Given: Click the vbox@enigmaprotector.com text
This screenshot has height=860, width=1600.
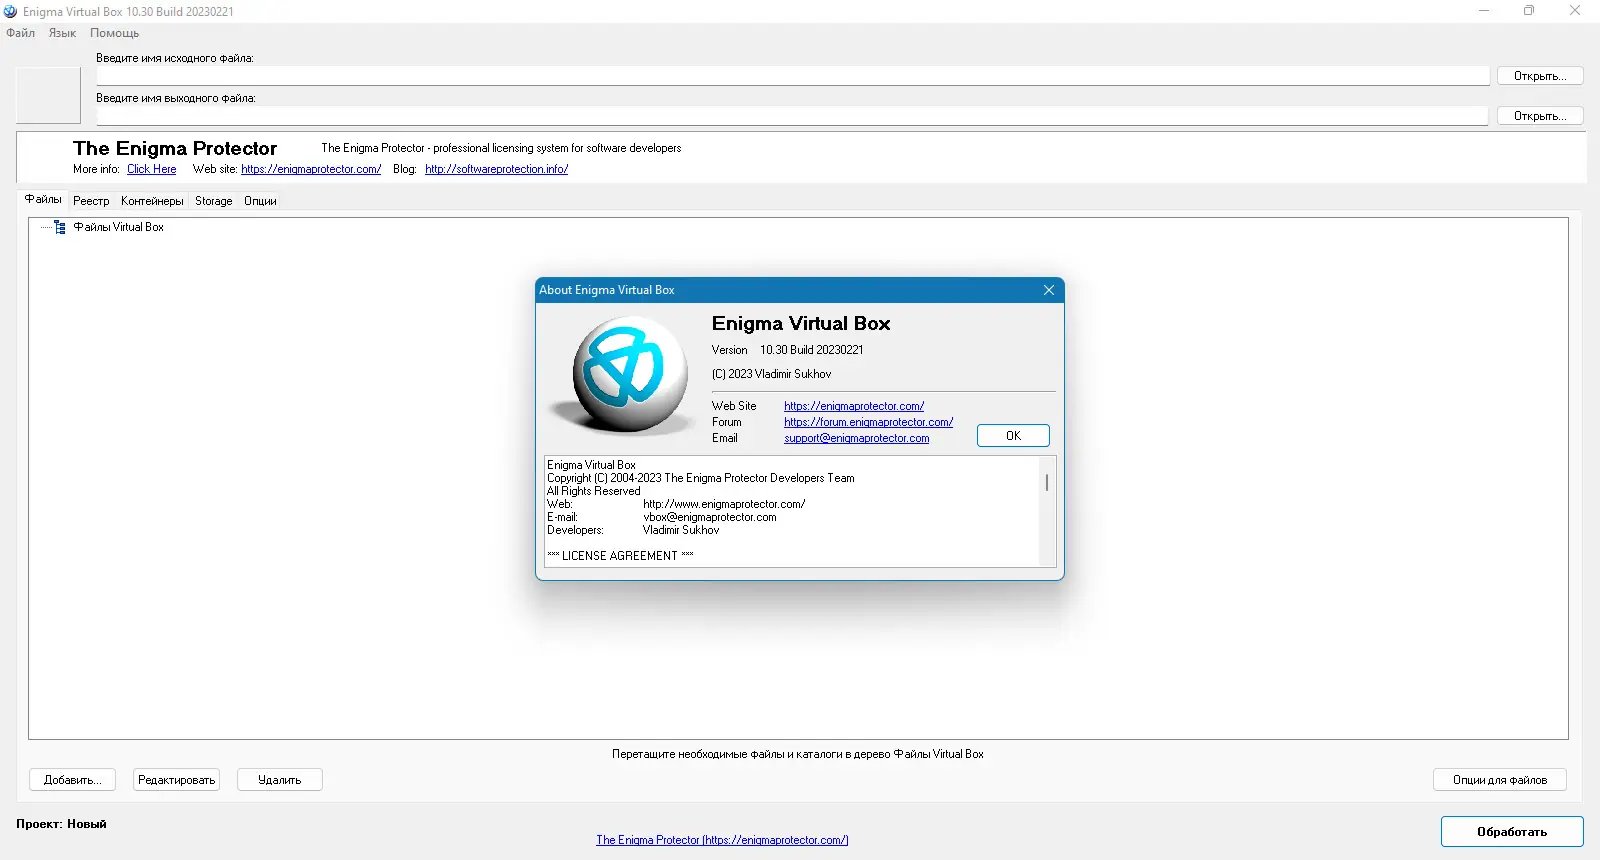Looking at the screenshot, I should [x=710, y=517].
